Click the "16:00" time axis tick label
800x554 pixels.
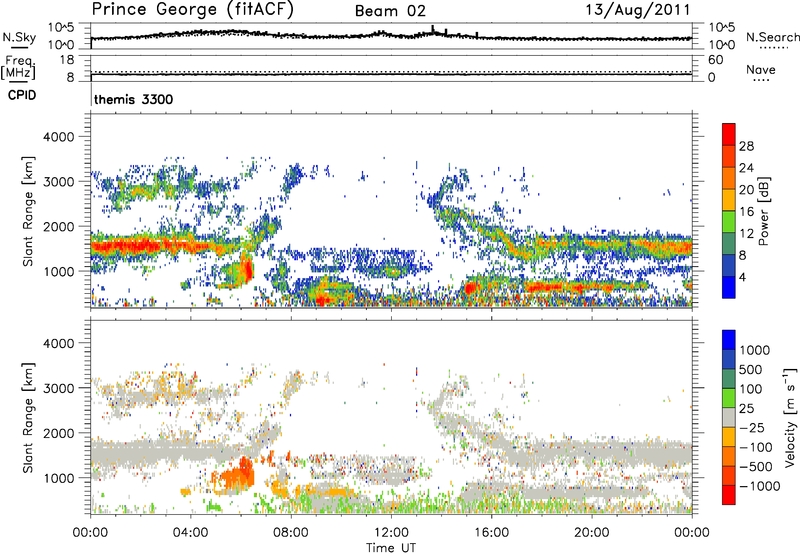click(491, 533)
